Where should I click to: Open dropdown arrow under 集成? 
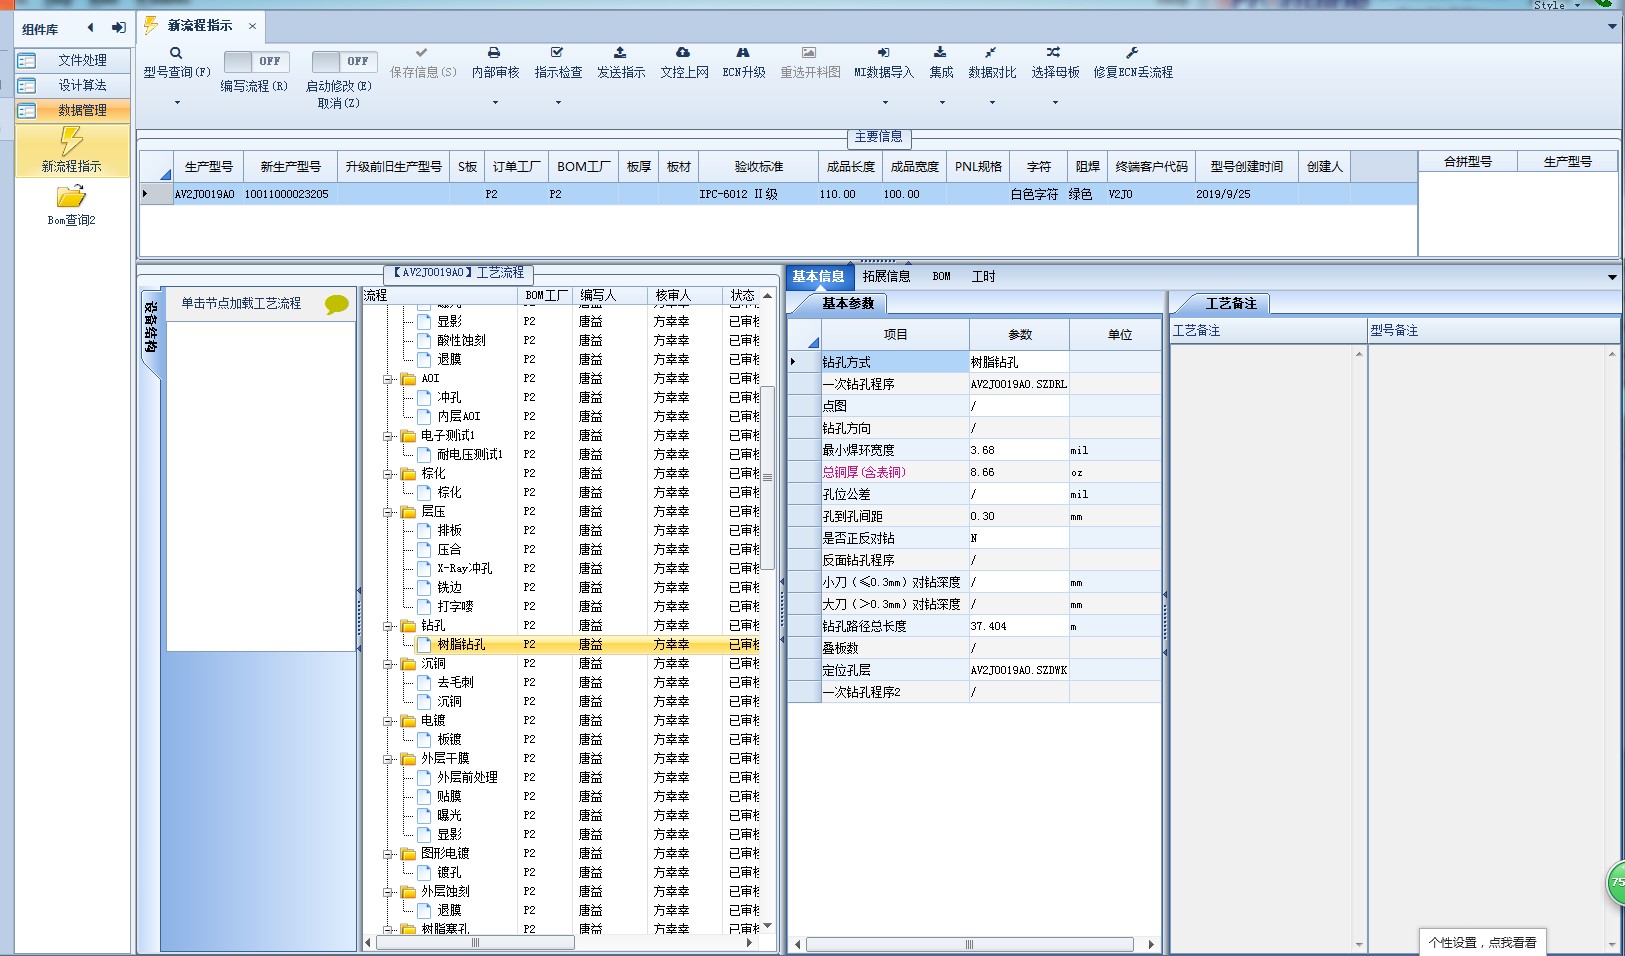(x=941, y=102)
